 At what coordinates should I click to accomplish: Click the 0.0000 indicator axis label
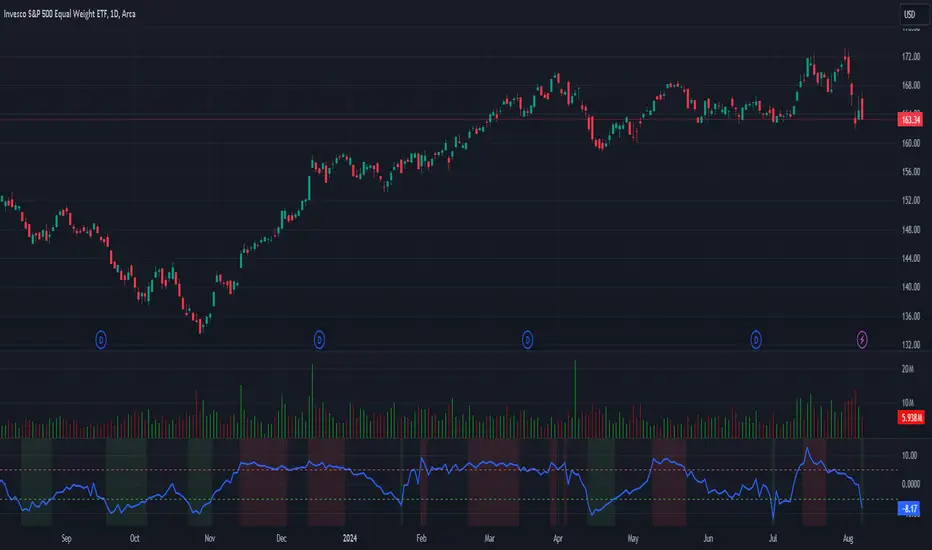tap(911, 484)
